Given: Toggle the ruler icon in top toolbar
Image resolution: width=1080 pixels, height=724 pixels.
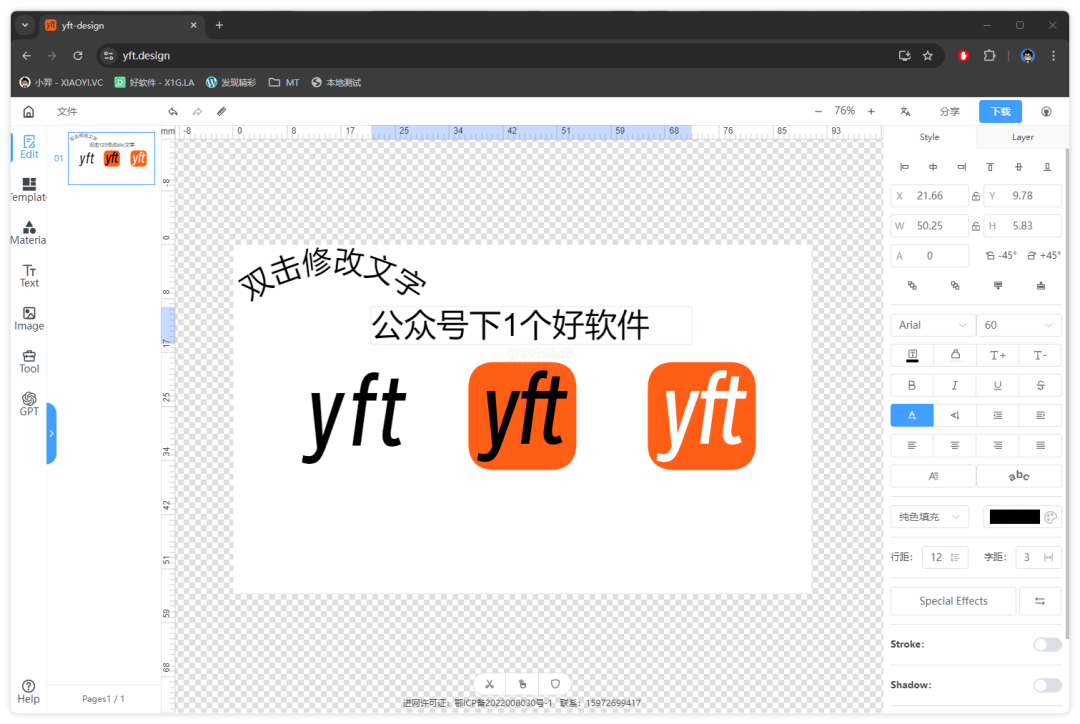Looking at the screenshot, I should (x=222, y=112).
